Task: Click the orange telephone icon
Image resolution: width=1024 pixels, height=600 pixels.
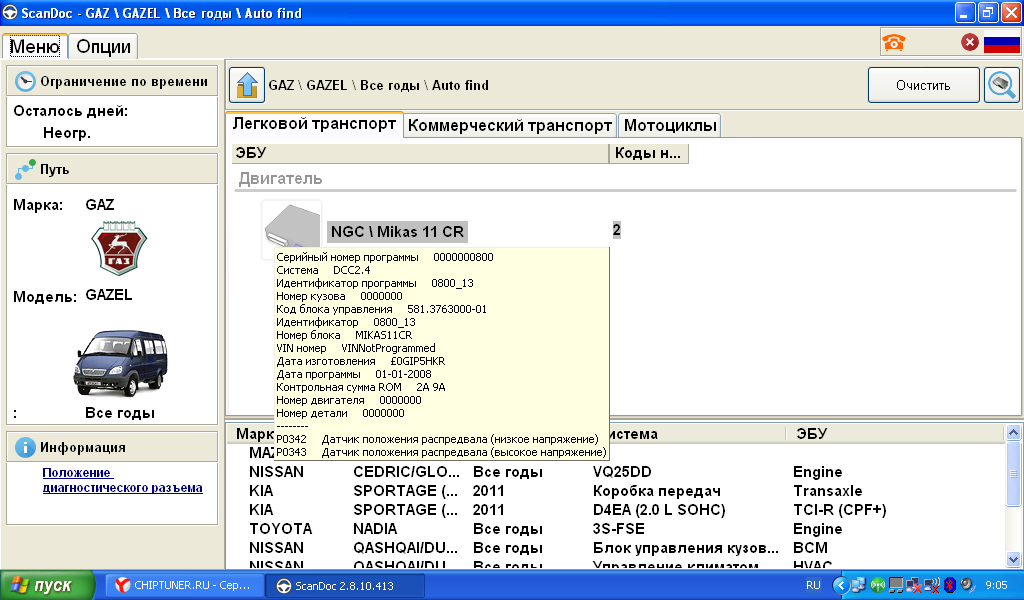Action: [x=893, y=42]
